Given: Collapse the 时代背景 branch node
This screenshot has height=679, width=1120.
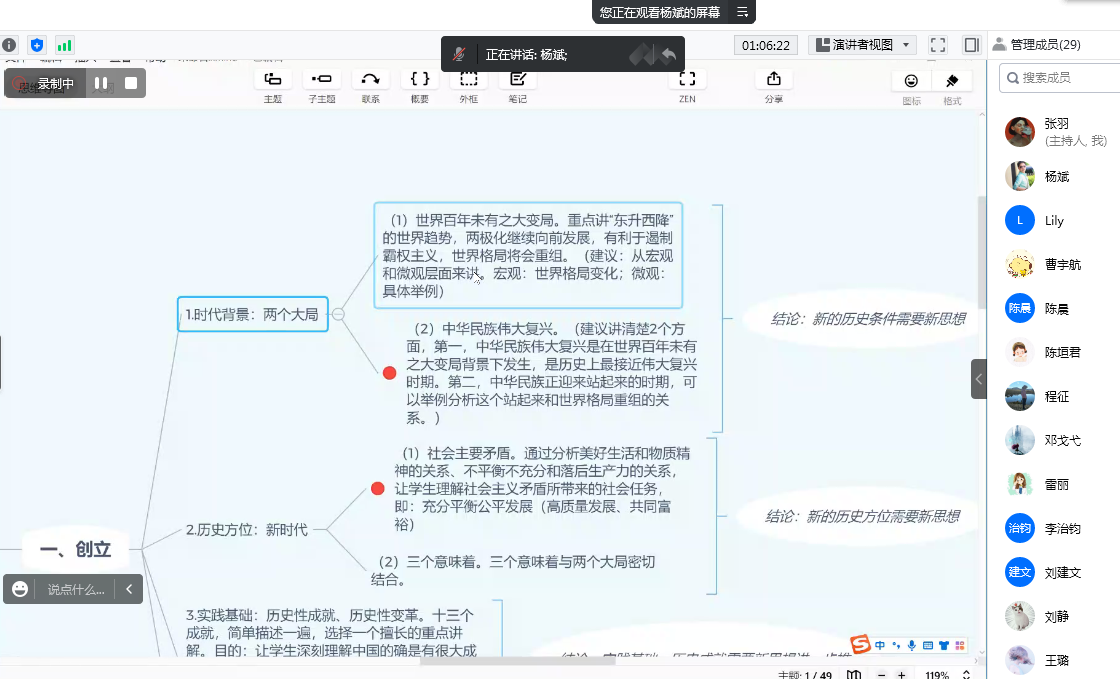Looking at the screenshot, I should [x=338, y=314].
